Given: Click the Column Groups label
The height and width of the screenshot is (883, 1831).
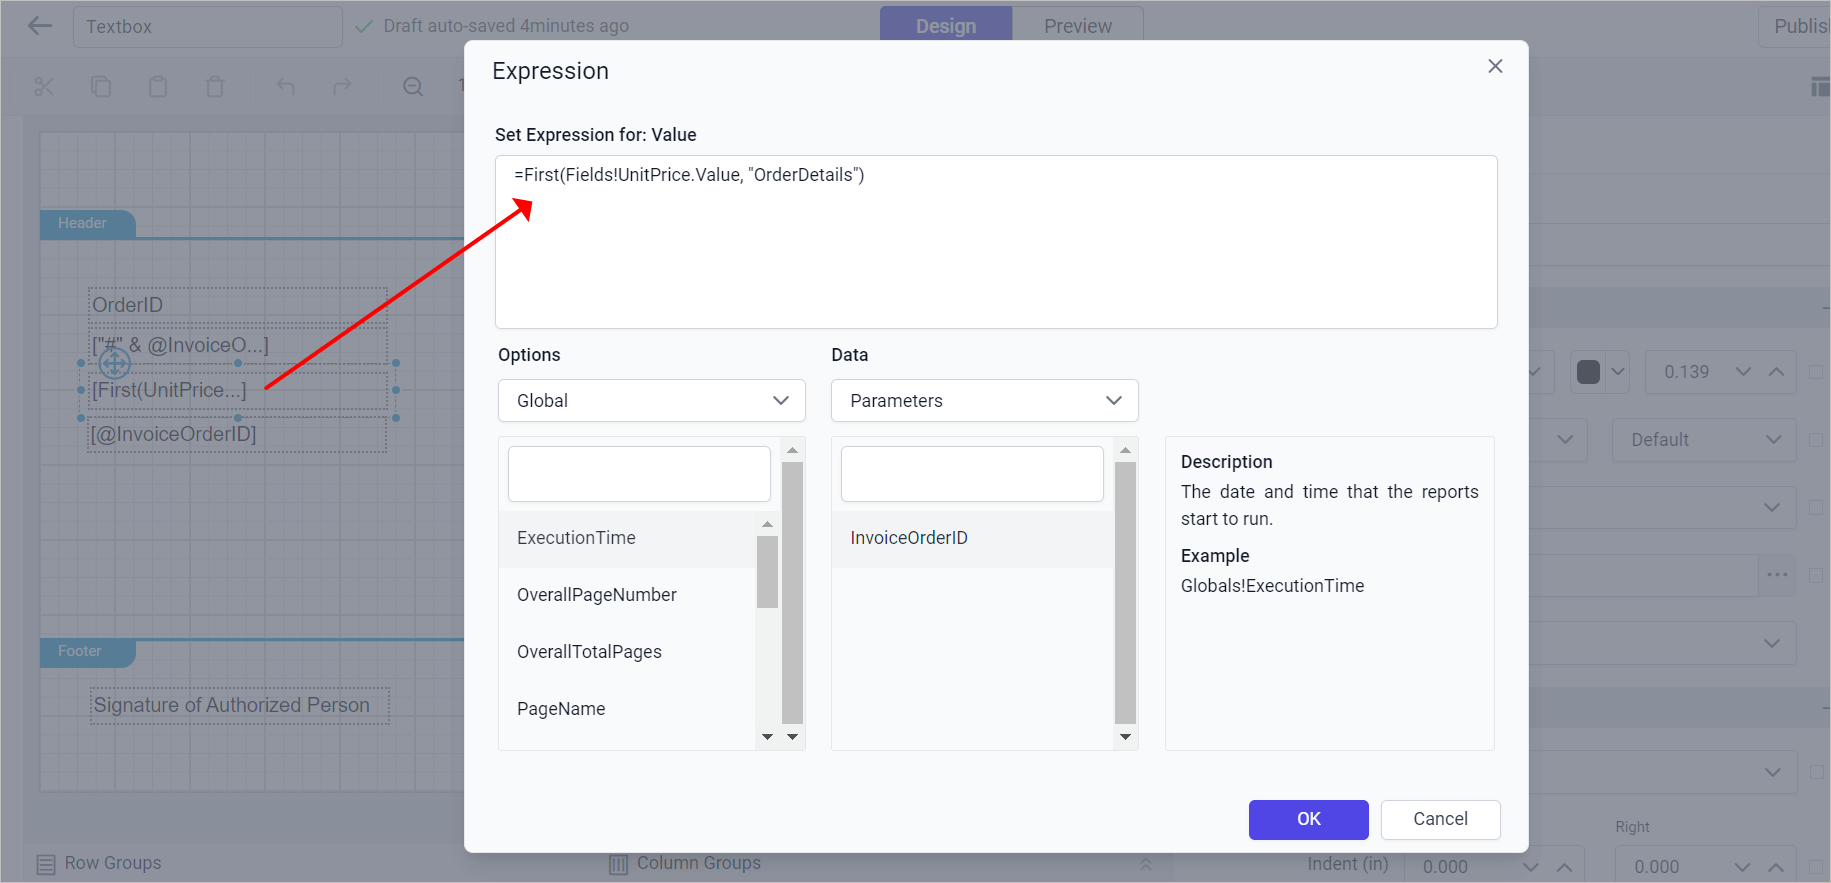Looking at the screenshot, I should pos(699,863).
